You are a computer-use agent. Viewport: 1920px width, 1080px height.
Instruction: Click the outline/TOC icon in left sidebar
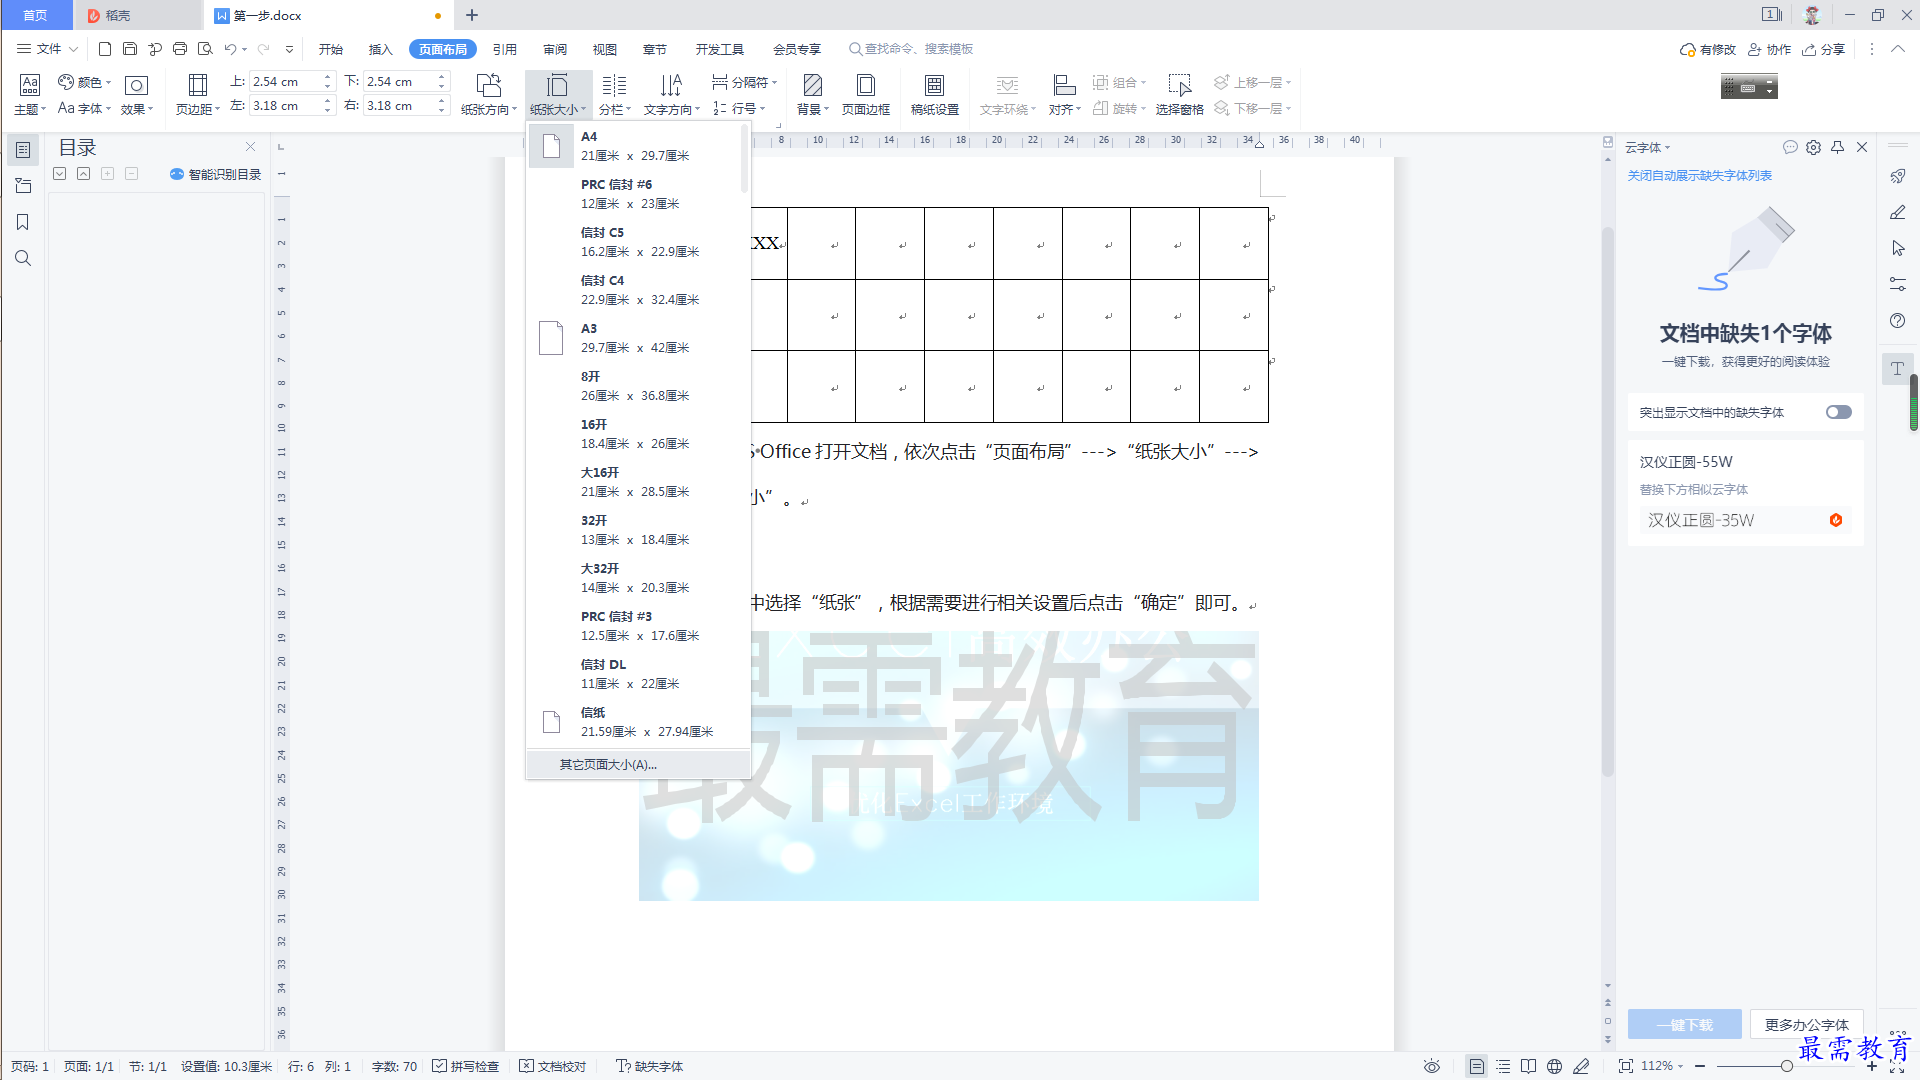(23, 150)
